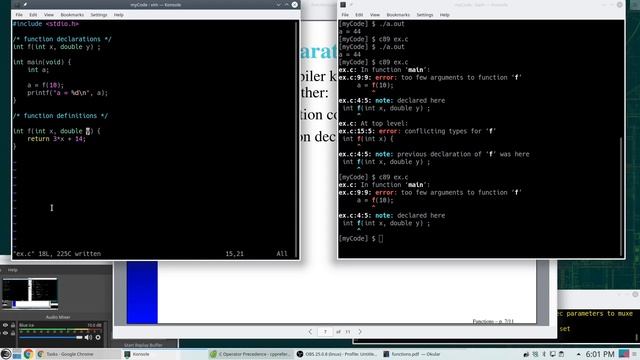Open View menu in bash Konsole window

coord(375,15)
